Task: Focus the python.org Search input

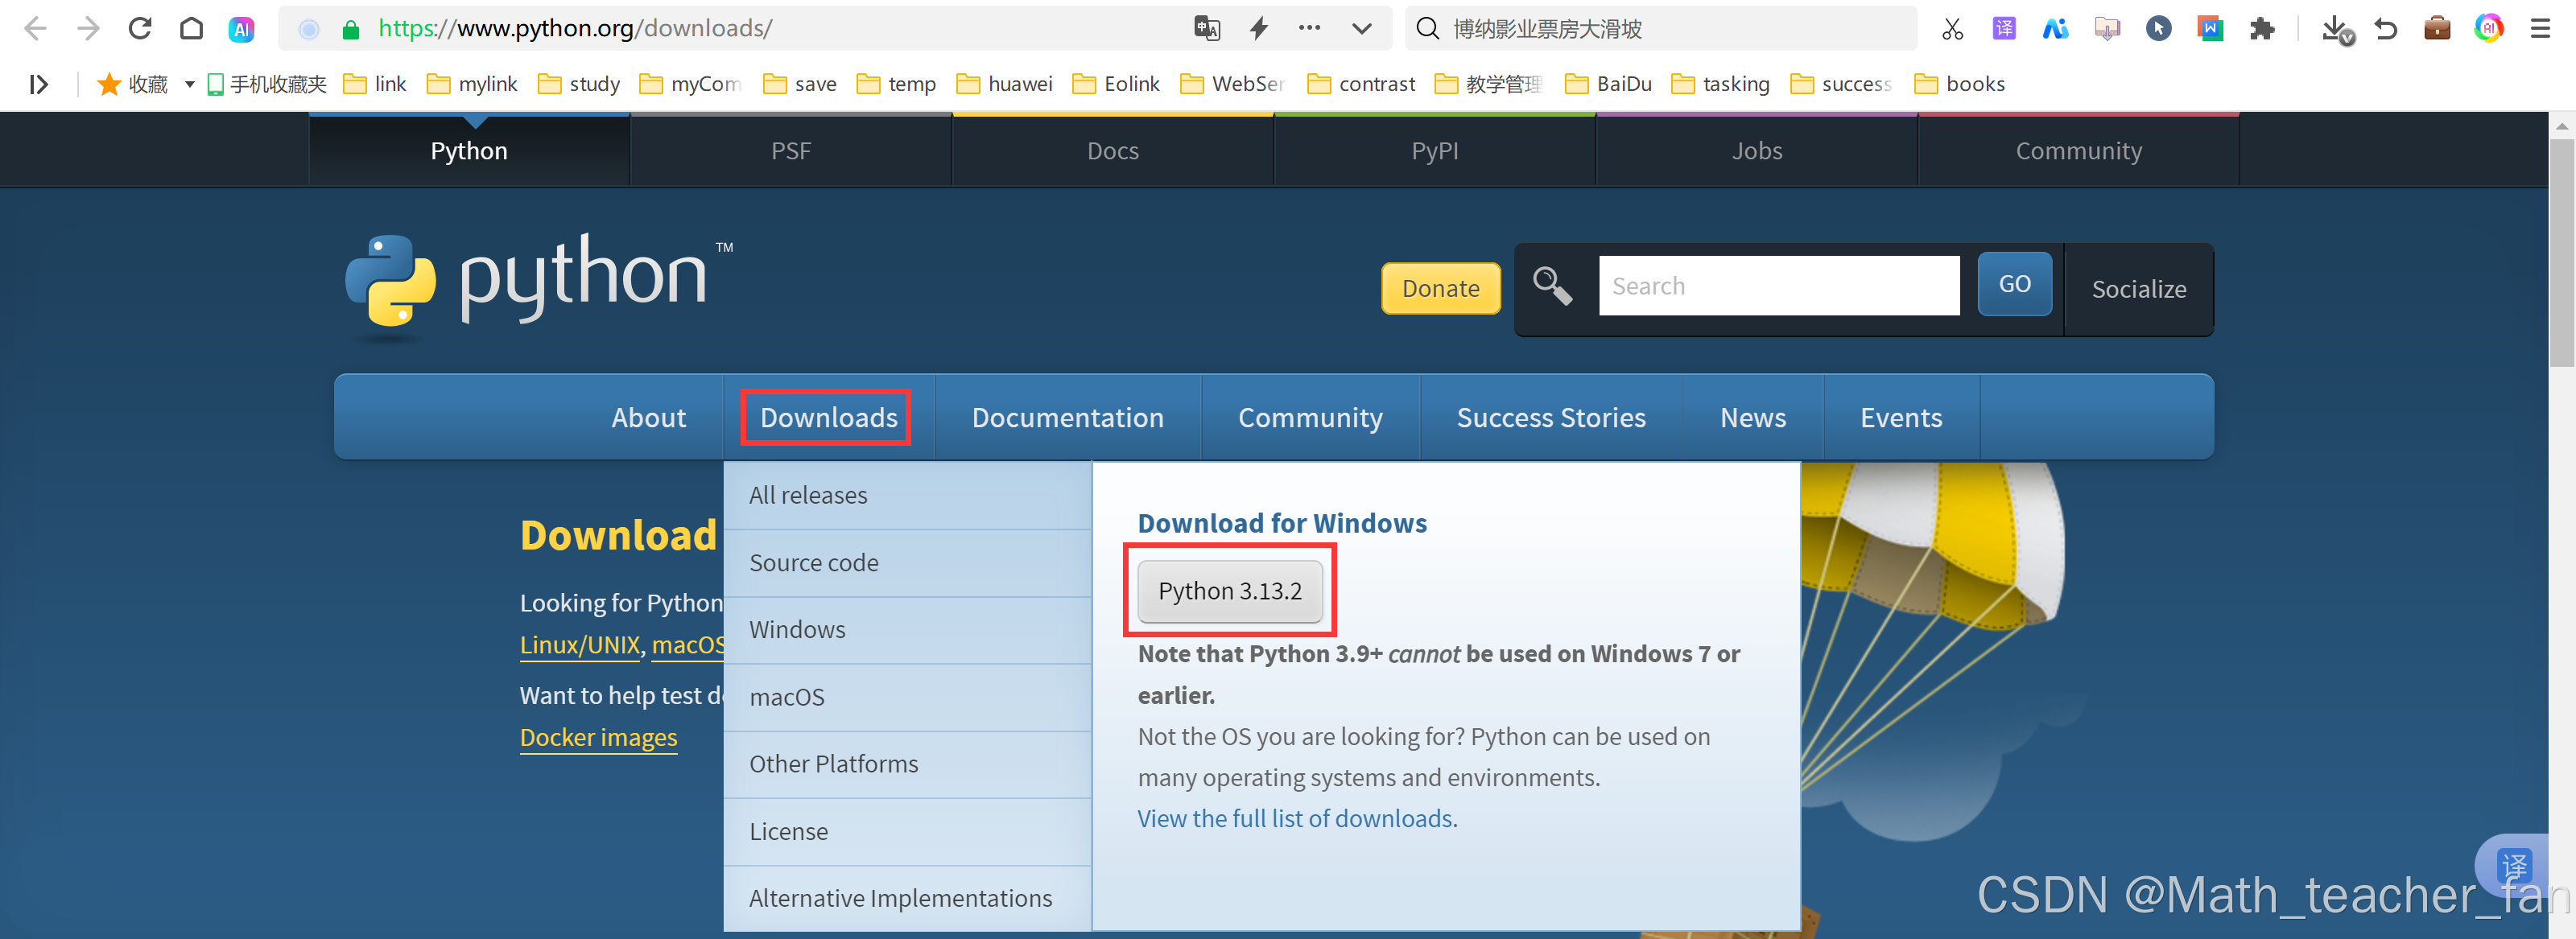Action: [x=1779, y=286]
